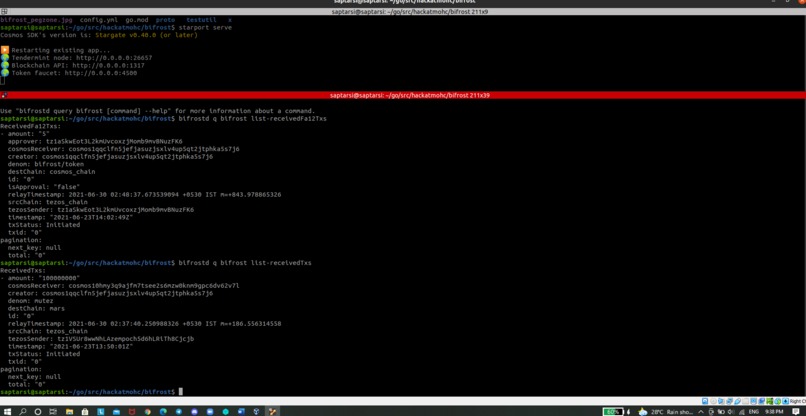Click approver address tz1aSkwEot3L2kmUvcoxzjMomb9mvBNuzFK6
This screenshot has height=416, width=806.
[114, 141]
